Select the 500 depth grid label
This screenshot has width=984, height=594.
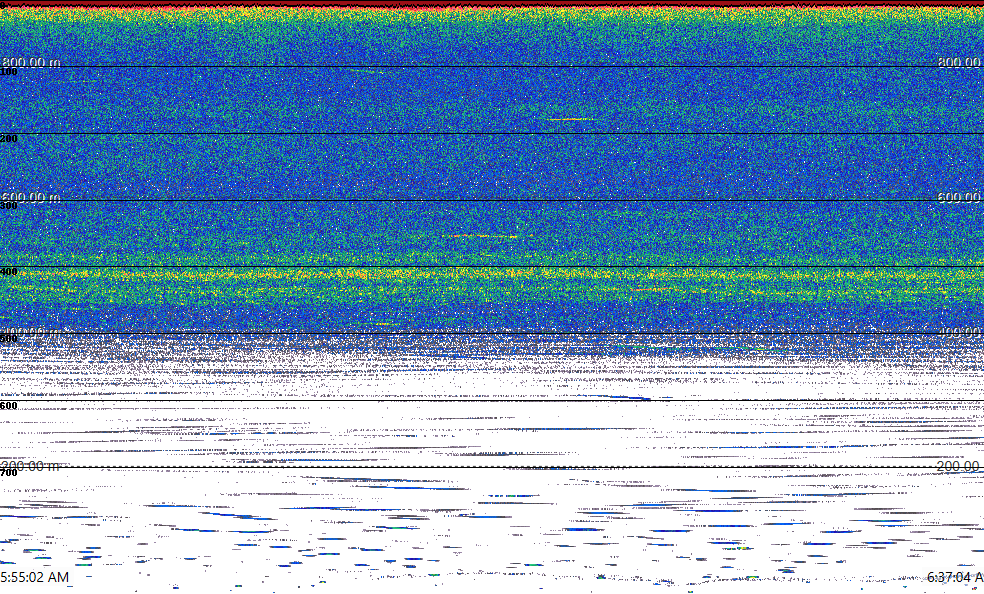tap(9, 339)
